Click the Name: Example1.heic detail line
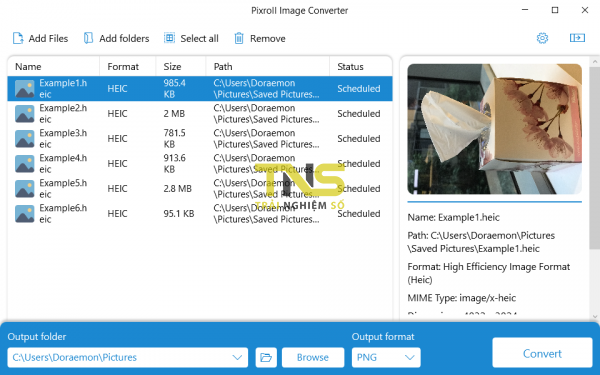The width and height of the screenshot is (600, 375). (x=453, y=217)
